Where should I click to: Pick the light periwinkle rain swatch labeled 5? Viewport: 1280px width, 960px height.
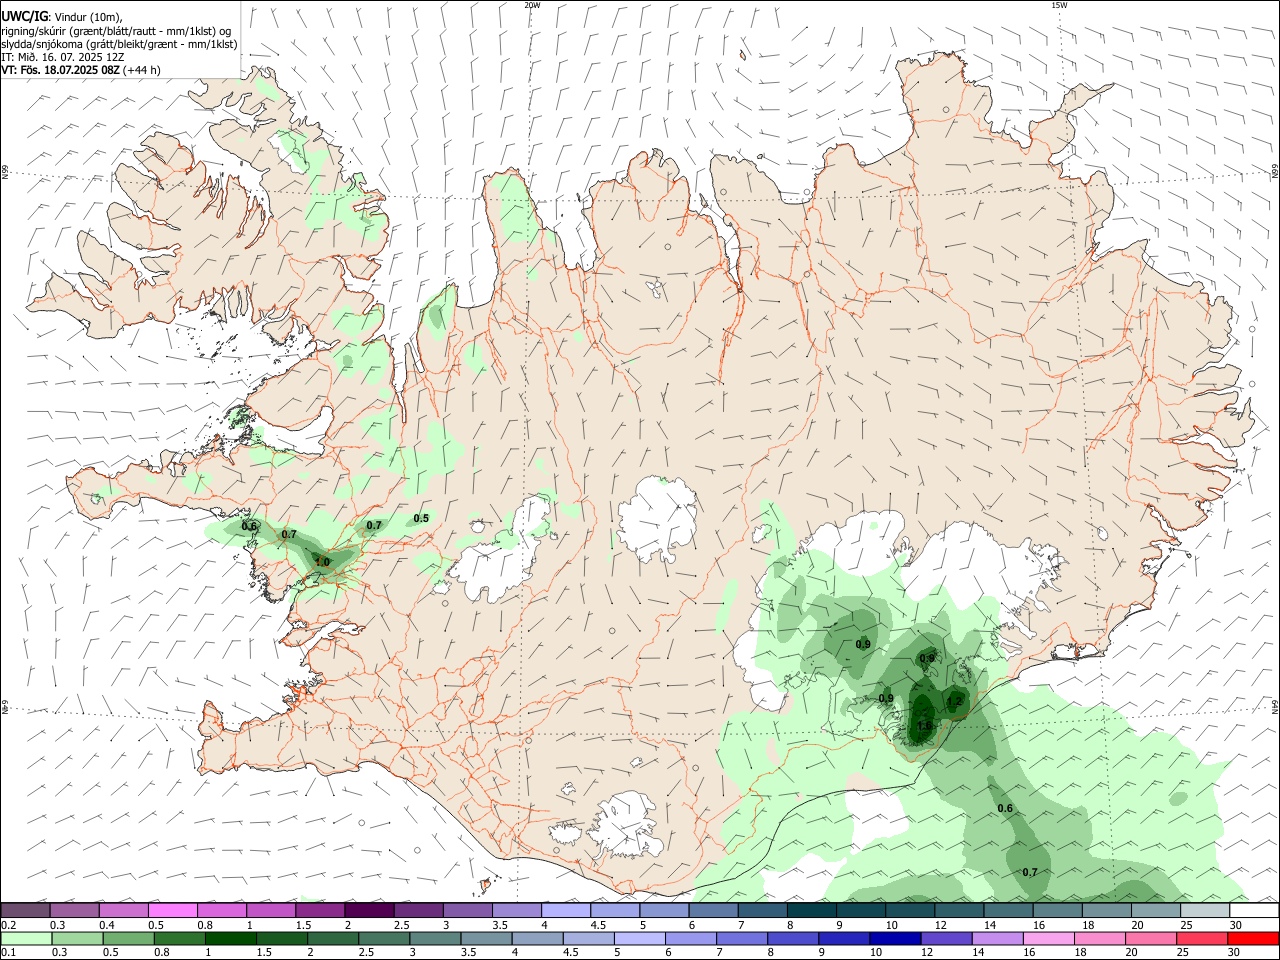coord(639,938)
